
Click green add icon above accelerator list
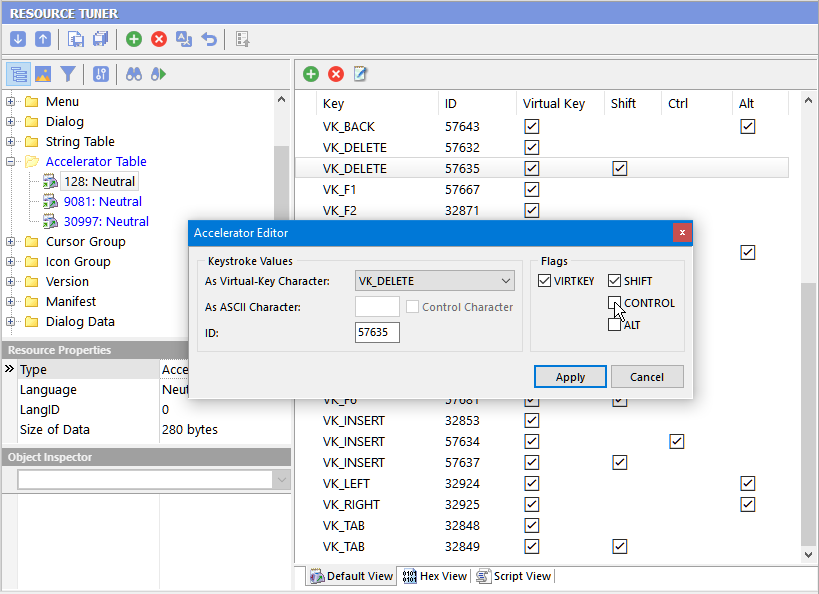[x=311, y=74]
